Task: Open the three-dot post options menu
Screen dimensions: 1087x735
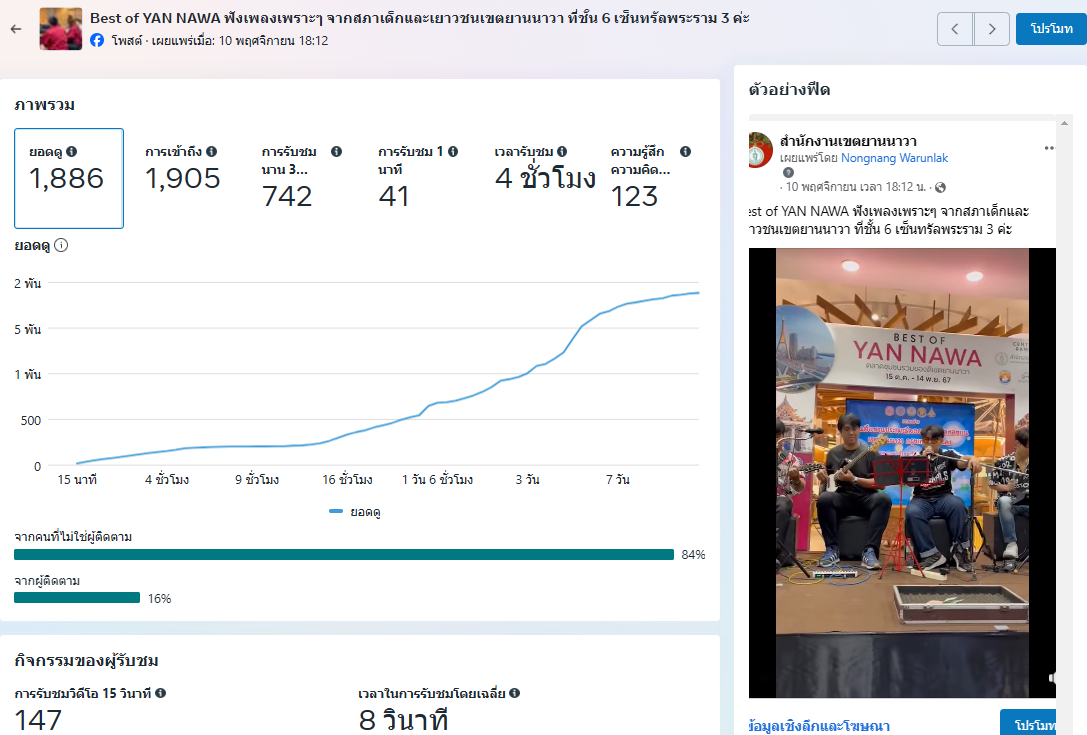Action: [x=1049, y=148]
